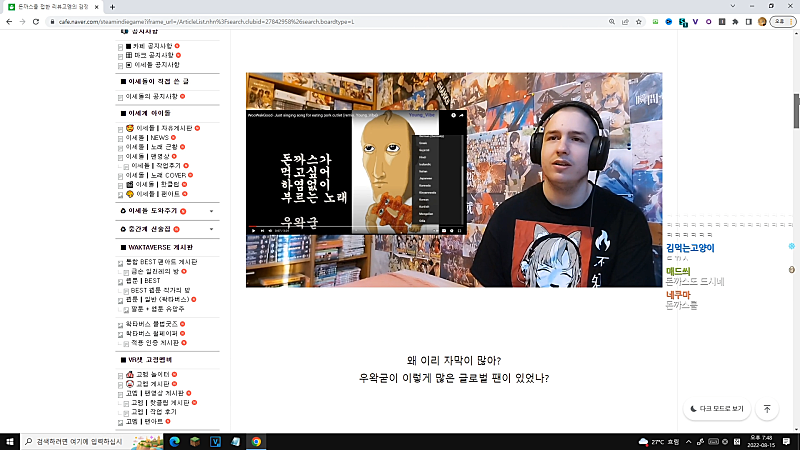800x450 pixels.
Task: Open 이세돌 | 자유게시판 board
Action: click(164, 129)
